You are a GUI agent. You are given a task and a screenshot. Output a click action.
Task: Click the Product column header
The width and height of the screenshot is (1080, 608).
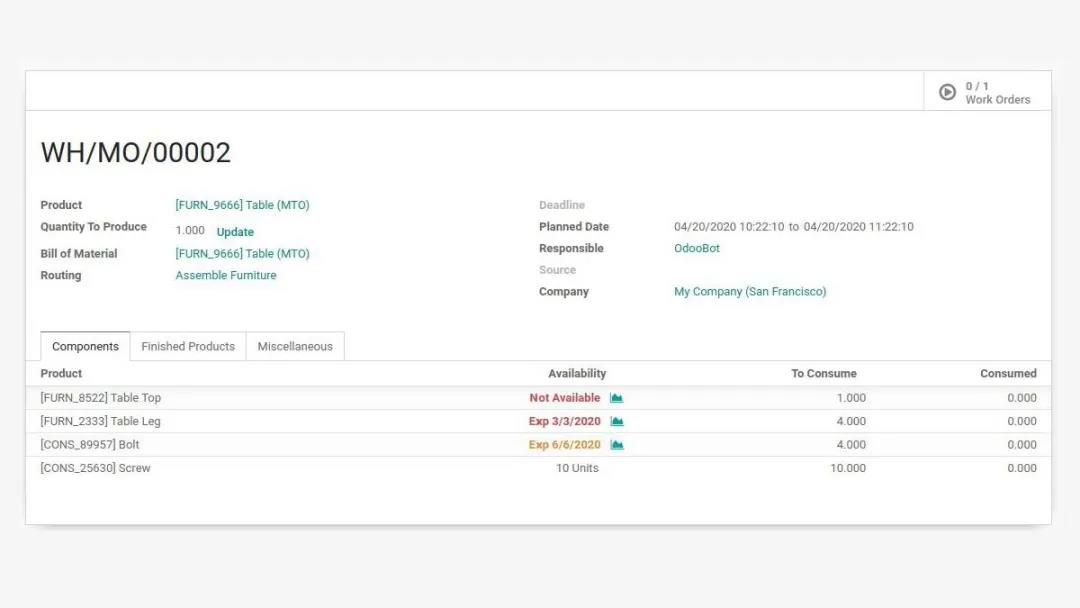tap(61, 373)
